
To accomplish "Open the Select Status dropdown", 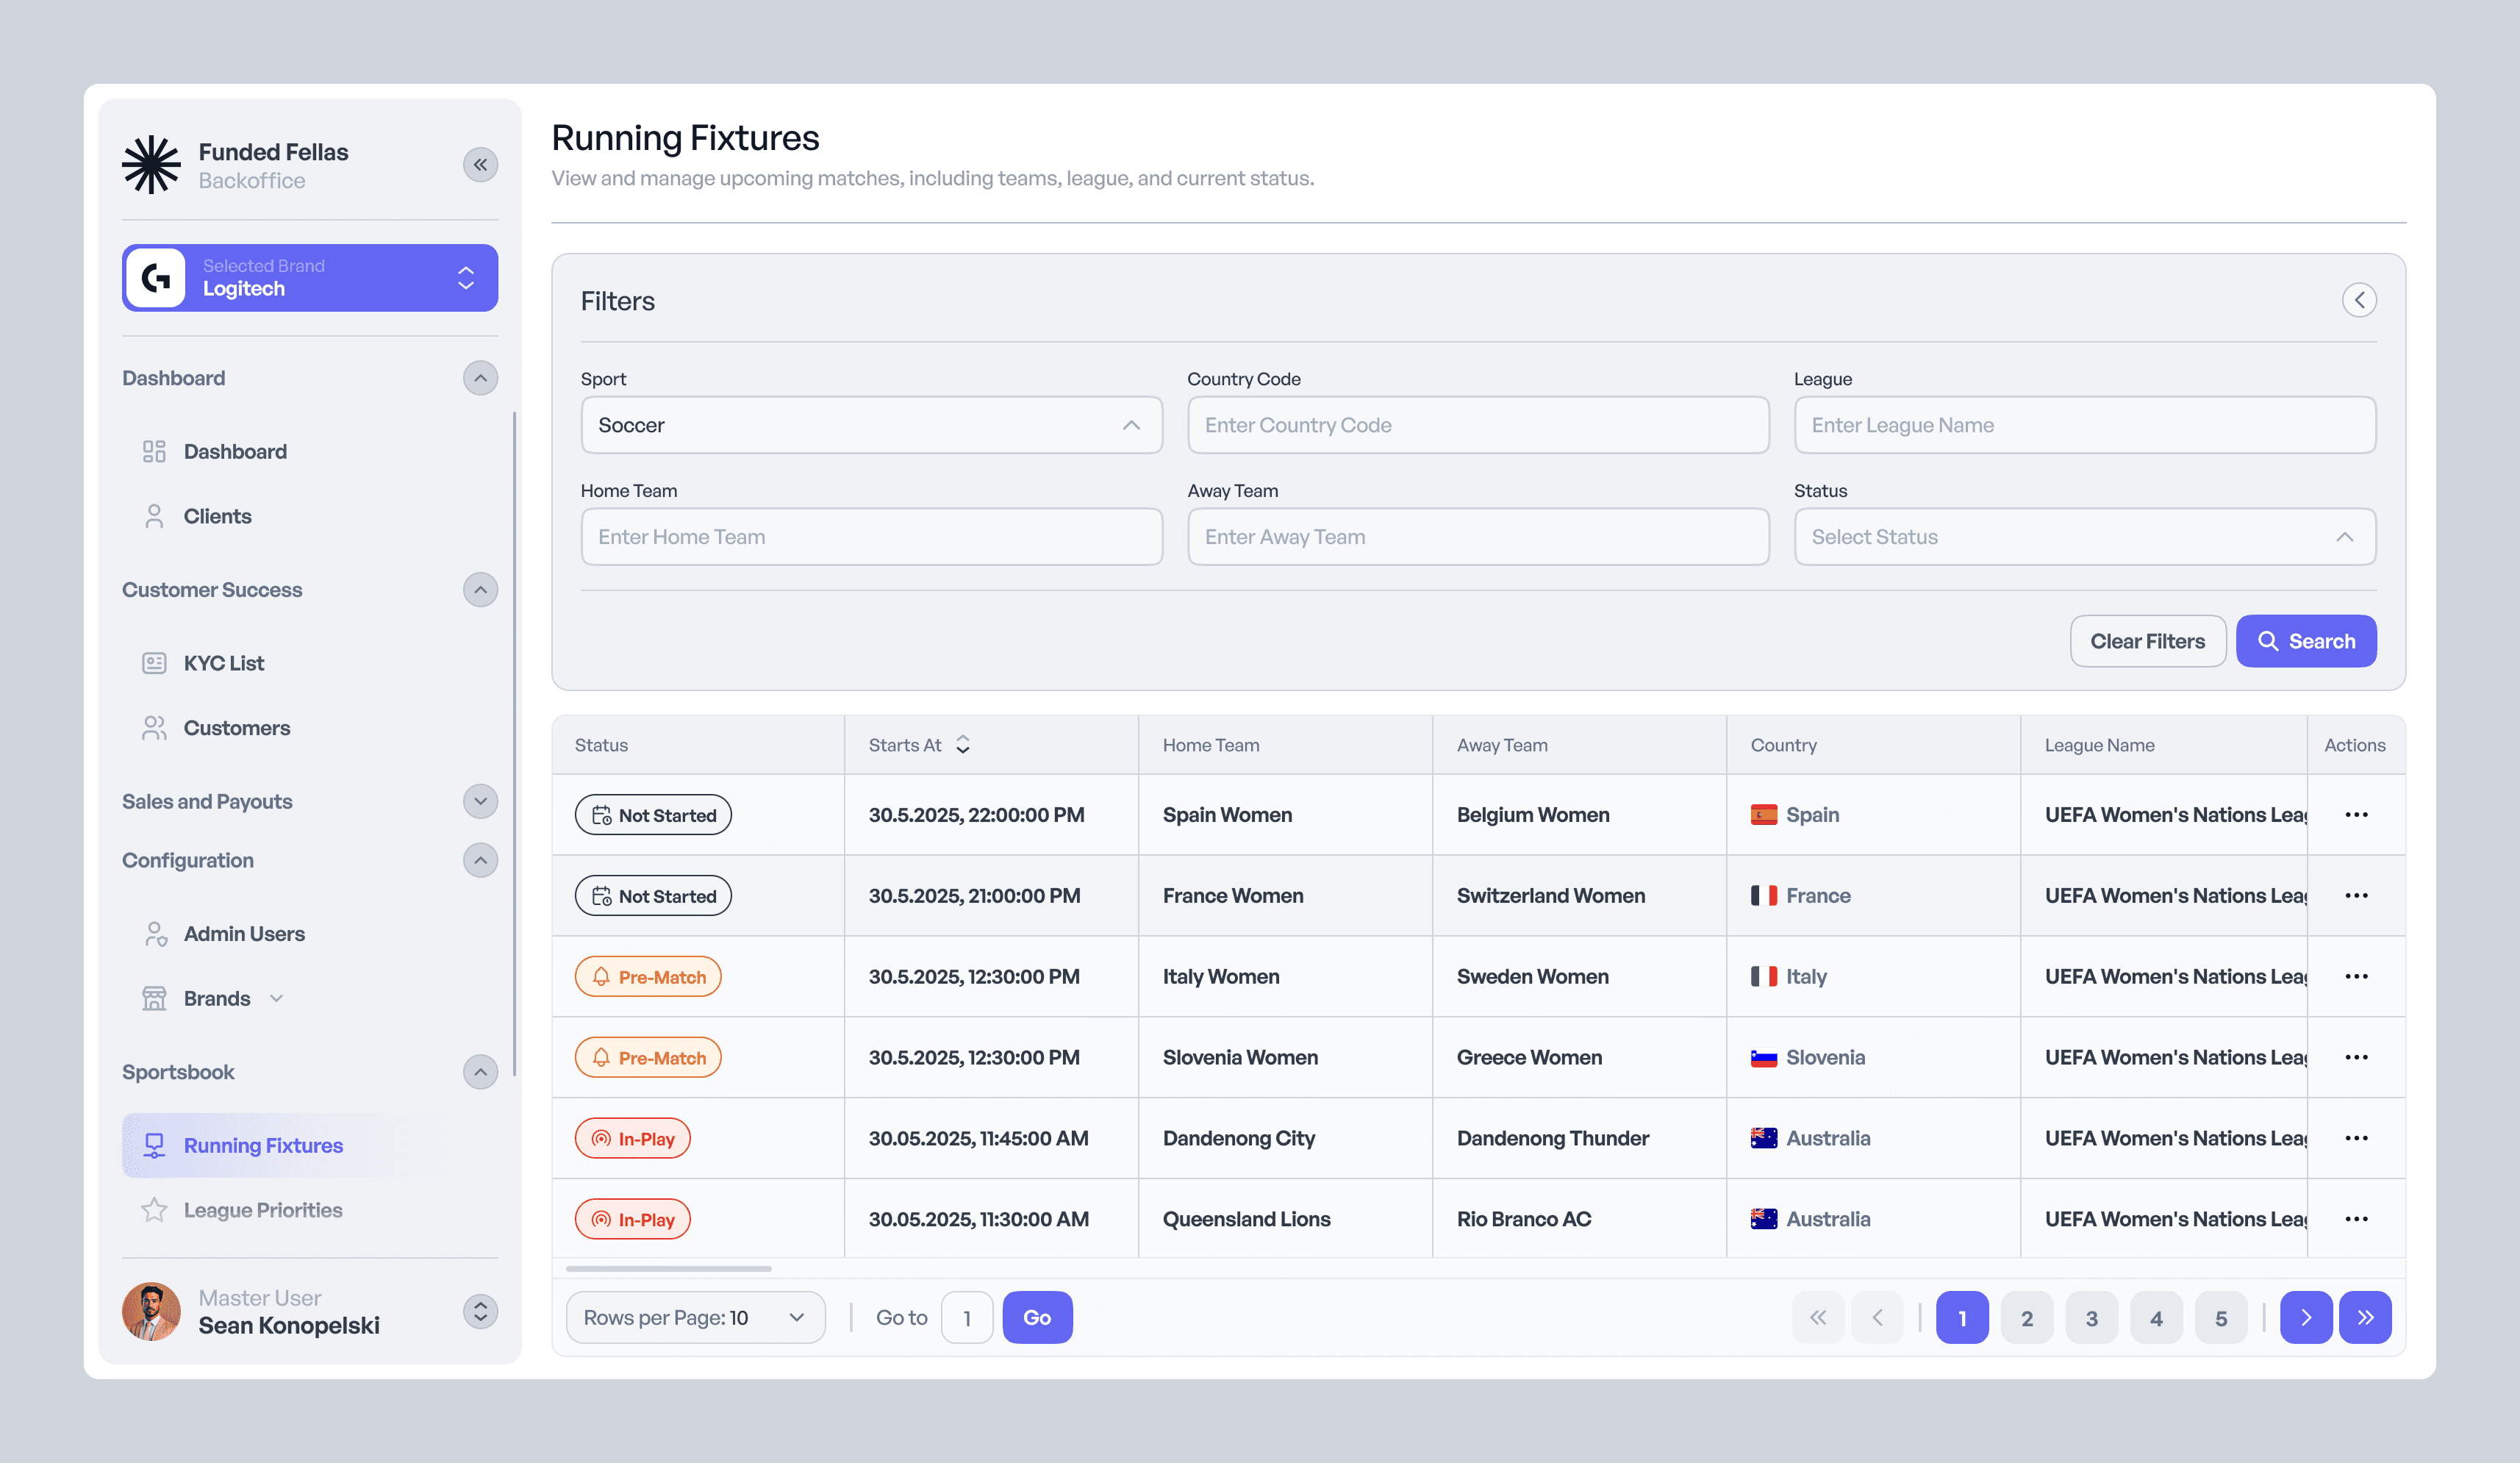I will tap(2084, 537).
